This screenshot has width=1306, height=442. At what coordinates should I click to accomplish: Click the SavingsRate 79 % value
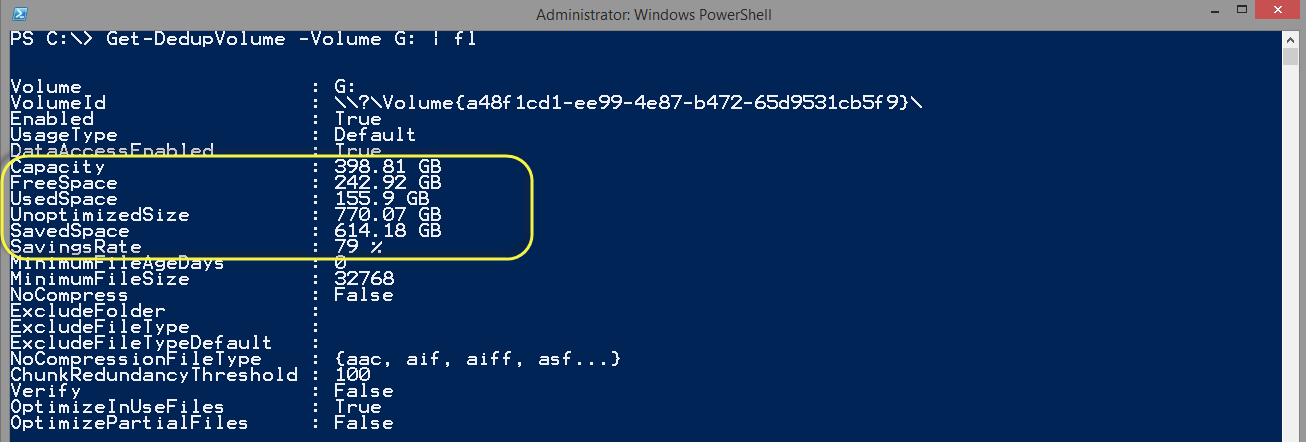(359, 247)
